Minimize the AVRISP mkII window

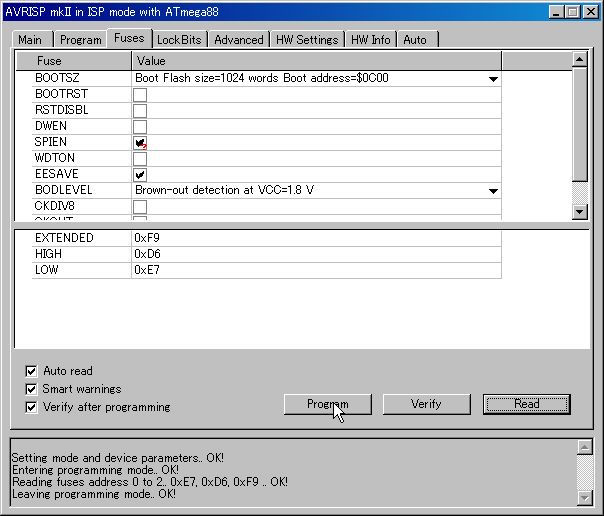coord(556,12)
